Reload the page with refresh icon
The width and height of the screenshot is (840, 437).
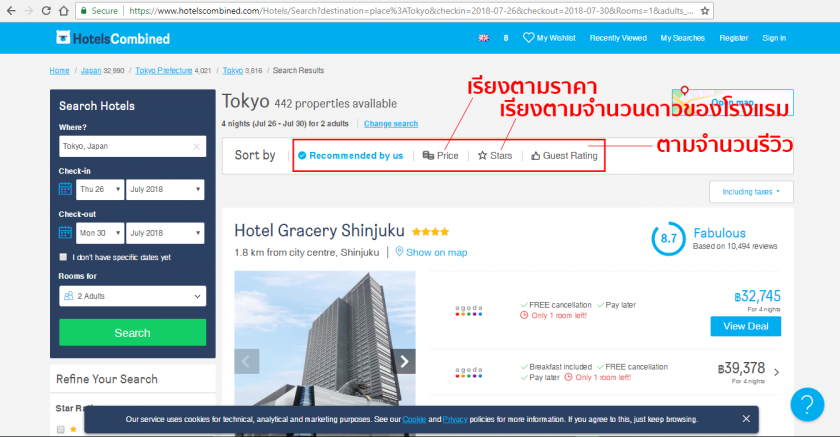(x=46, y=11)
